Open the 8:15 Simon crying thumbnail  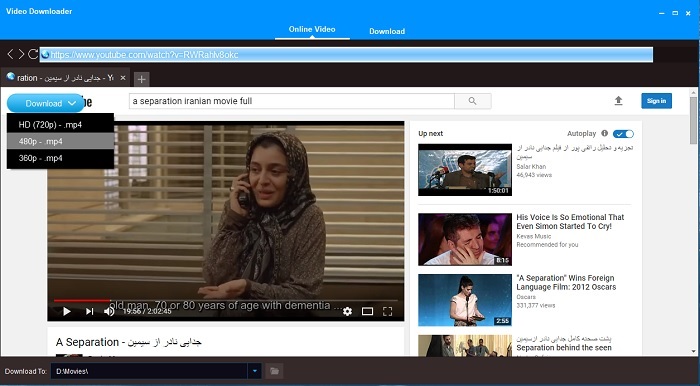point(465,239)
